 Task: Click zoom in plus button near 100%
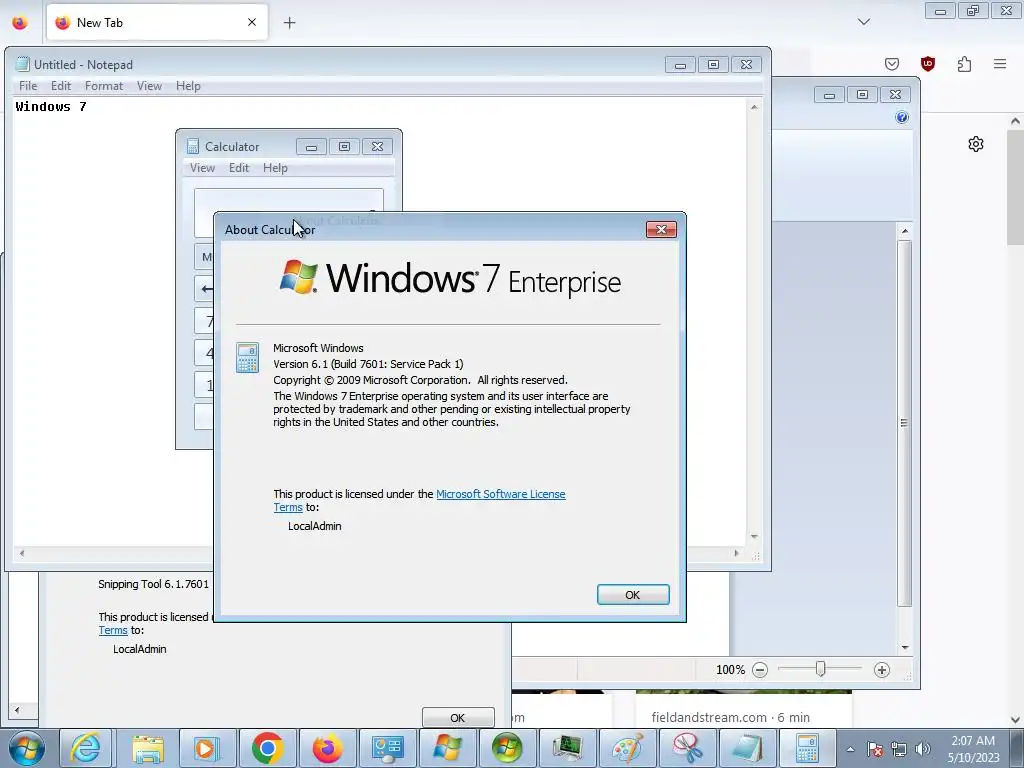[x=882, y=669]
